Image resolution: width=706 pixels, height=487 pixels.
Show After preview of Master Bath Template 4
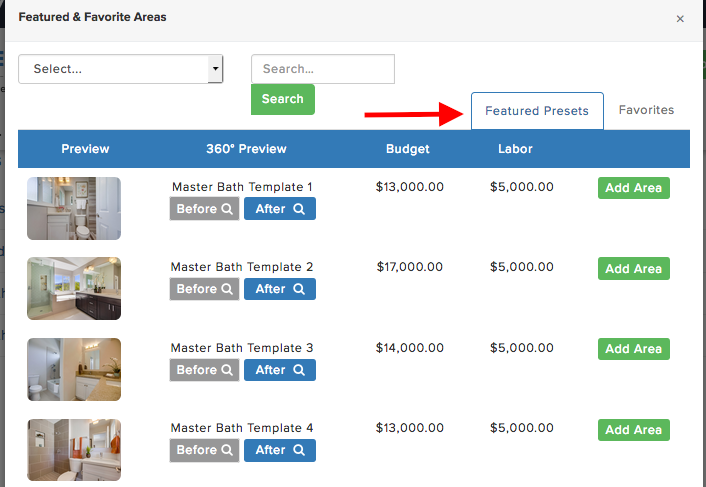(280, 450)
